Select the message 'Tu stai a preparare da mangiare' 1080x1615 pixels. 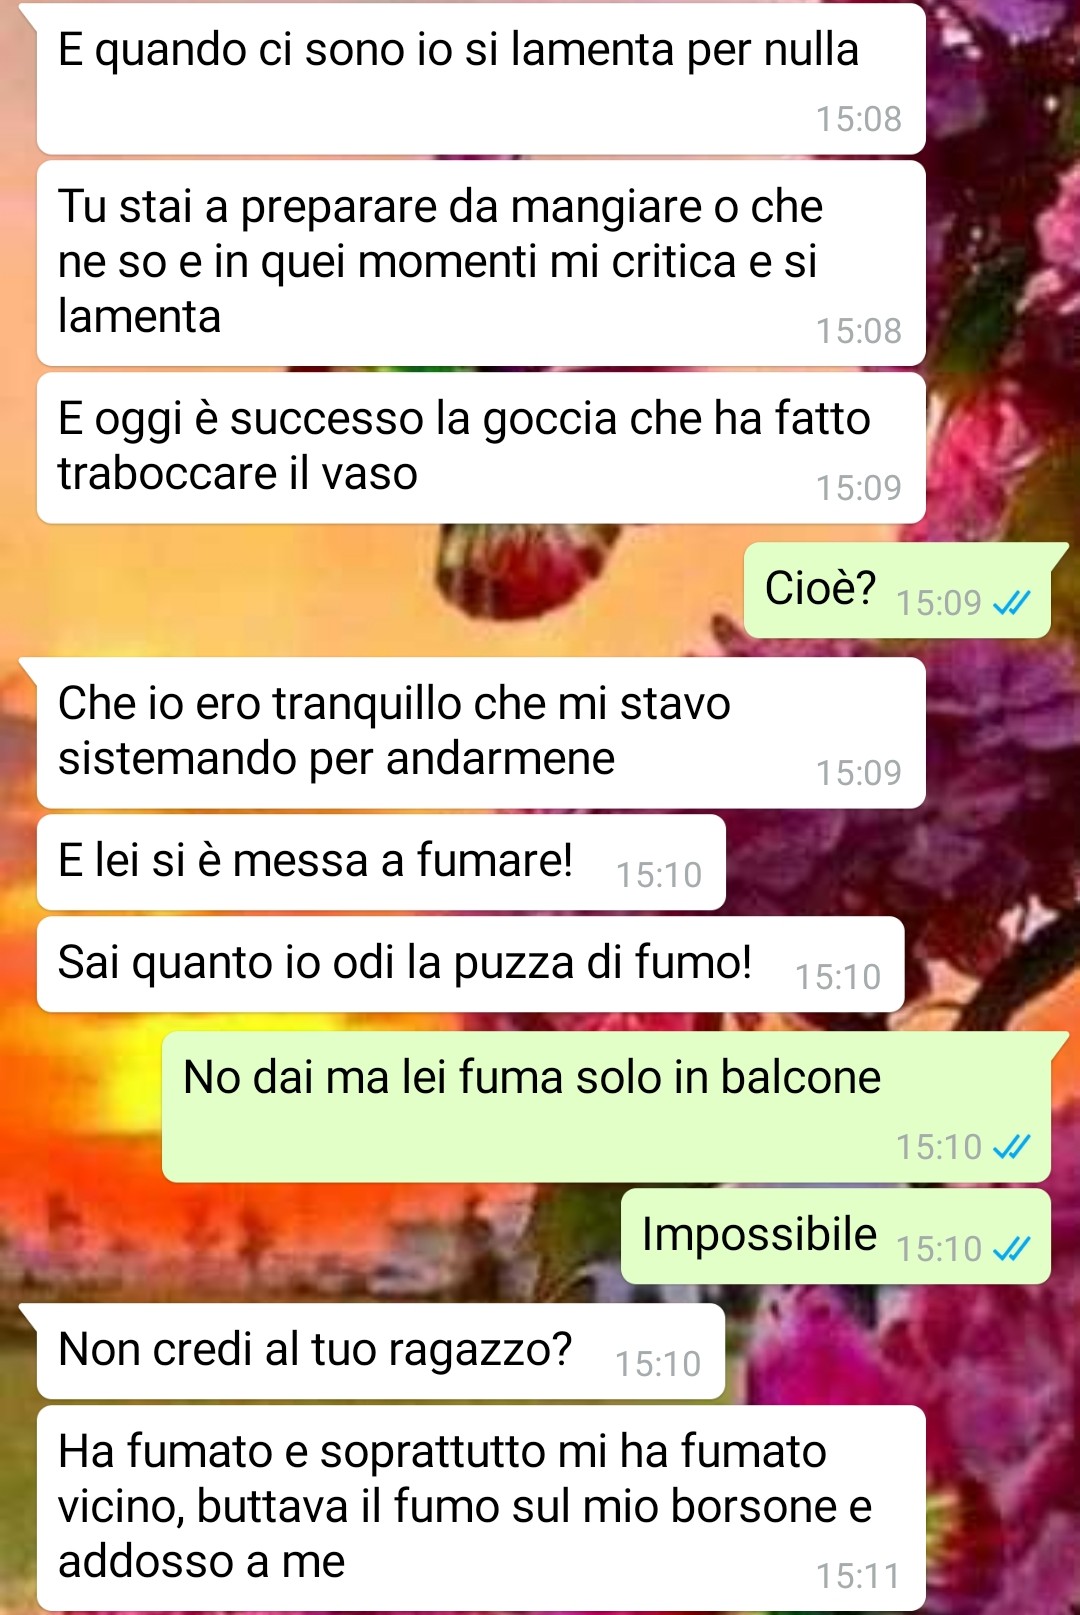pos(481,263)
